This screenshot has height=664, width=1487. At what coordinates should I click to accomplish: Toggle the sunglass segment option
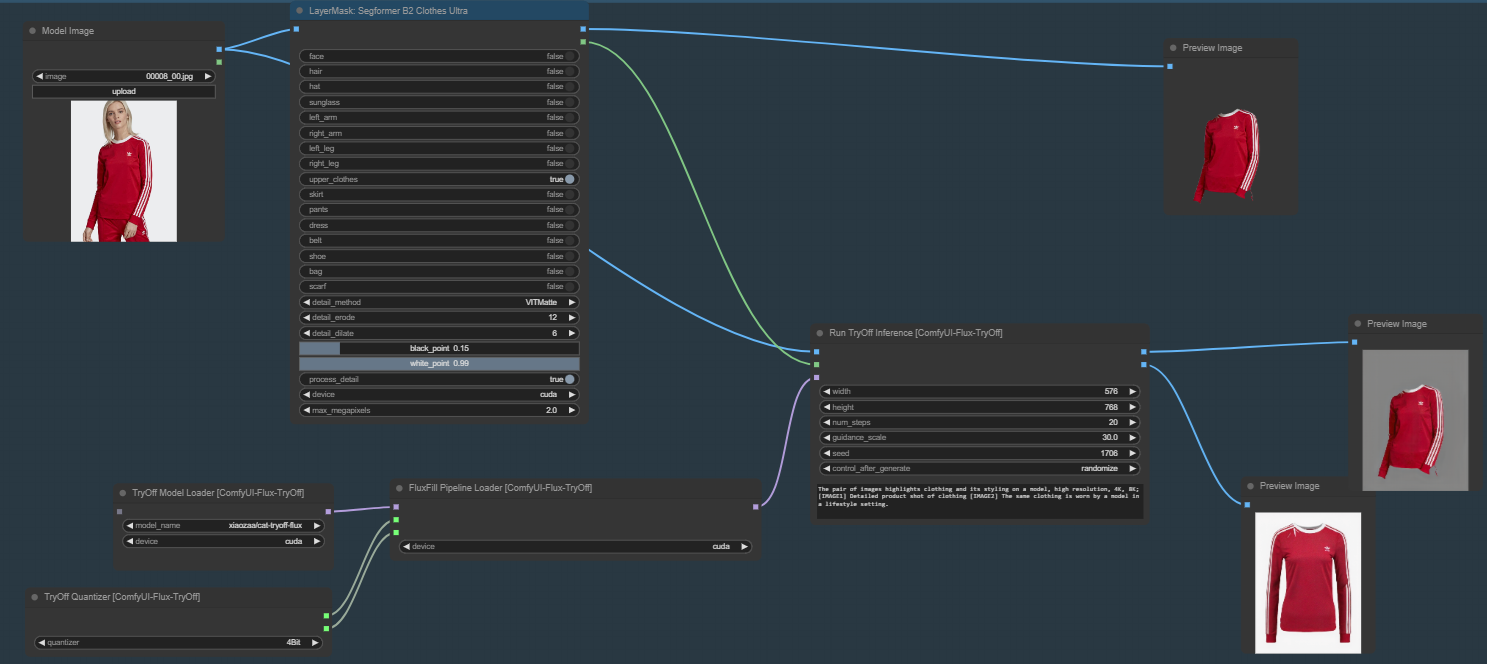pyautogui.click(x=439, y=102)
